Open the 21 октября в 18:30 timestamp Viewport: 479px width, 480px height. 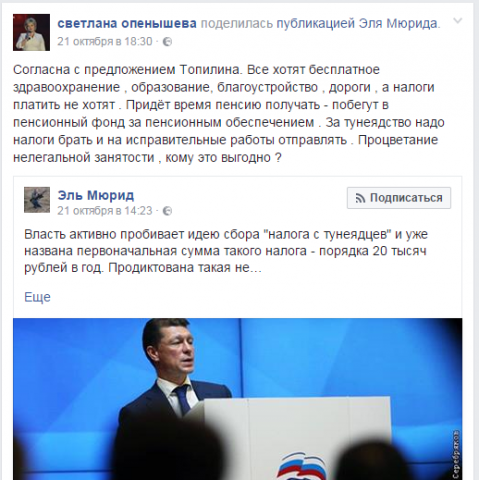tap(105, 42)
